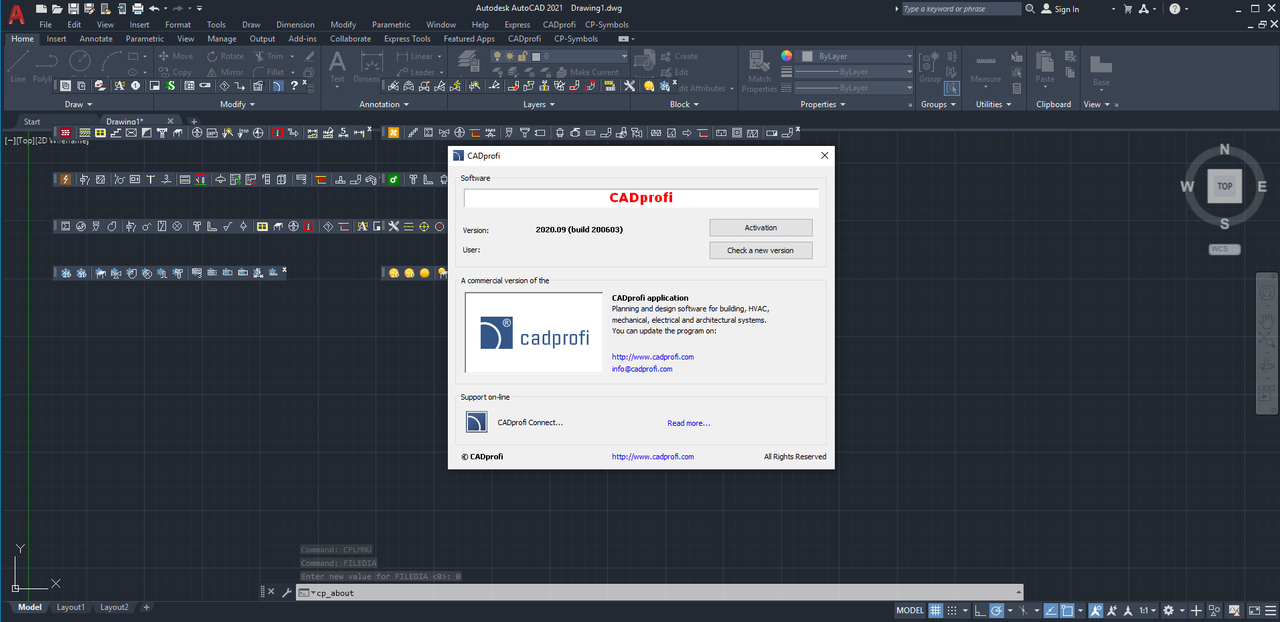Open the ByLayer color dropdown

(859, 56)
